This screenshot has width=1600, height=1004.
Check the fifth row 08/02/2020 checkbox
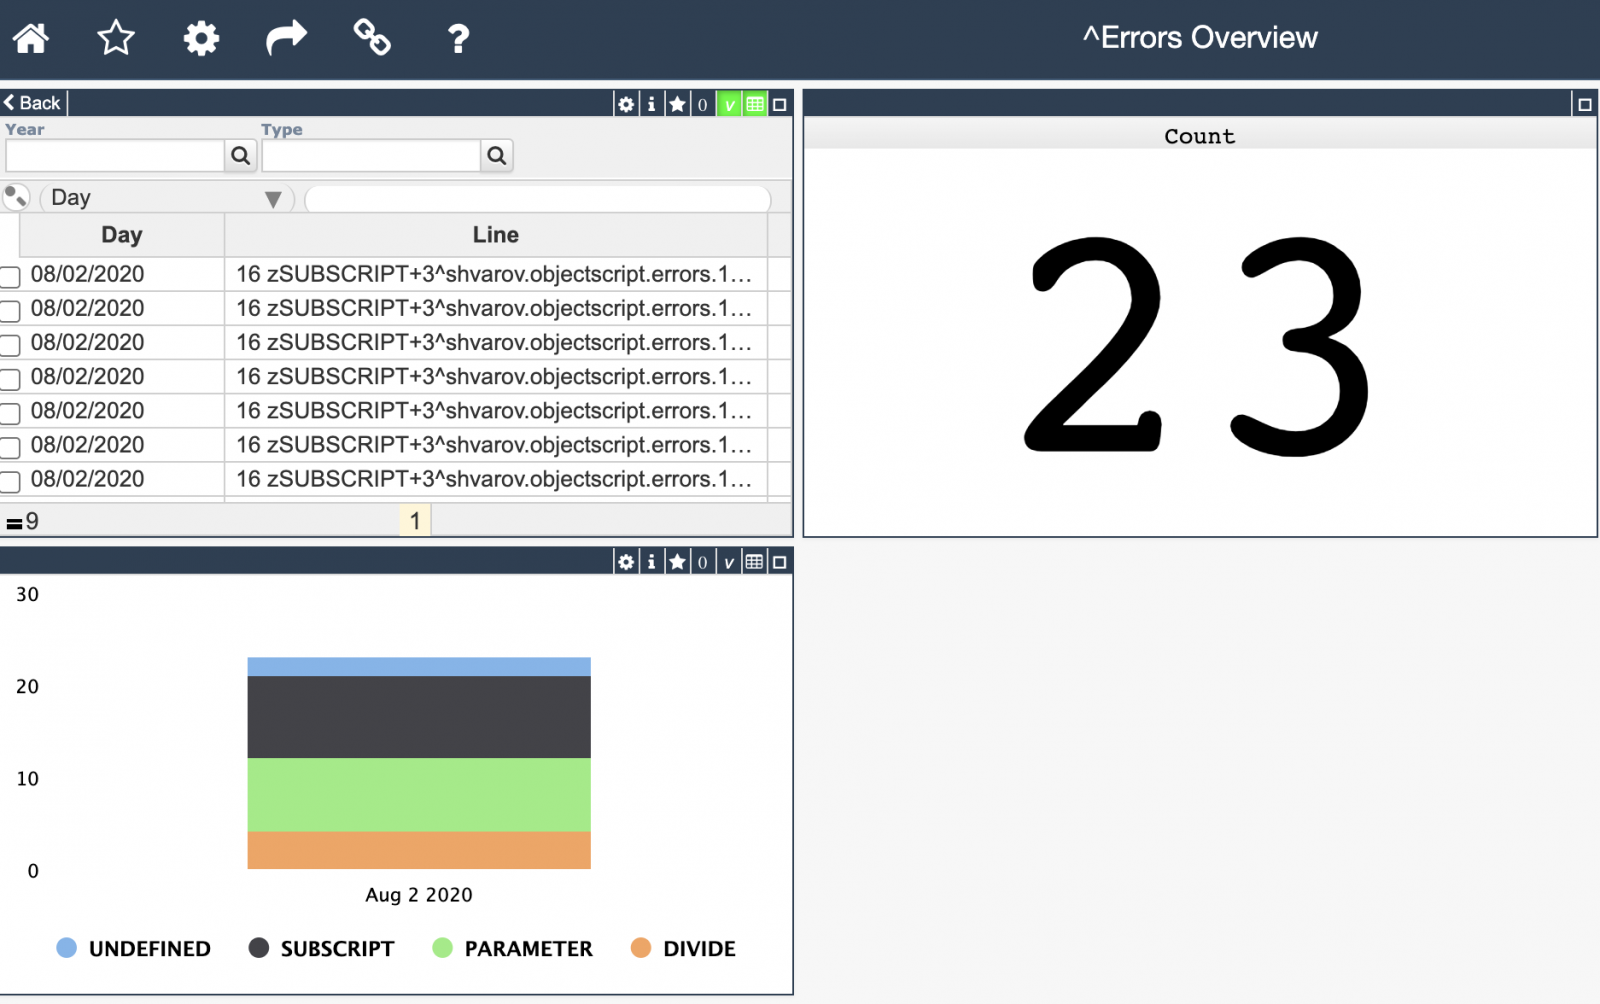click(10, 413)
